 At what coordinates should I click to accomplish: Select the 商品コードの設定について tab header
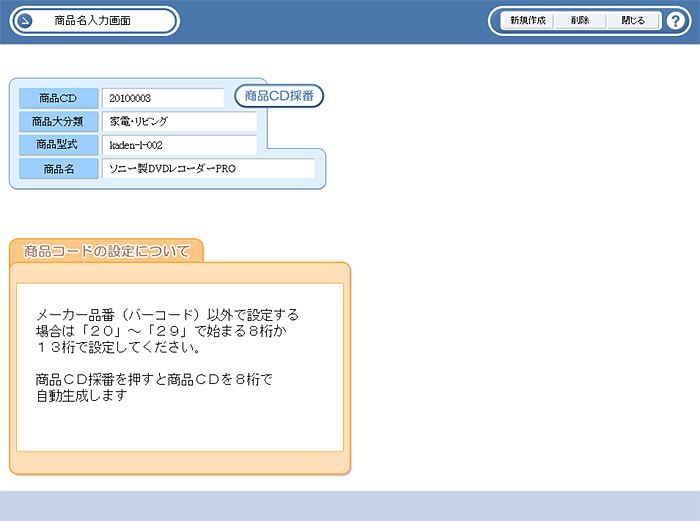click(x=106, y=251)
